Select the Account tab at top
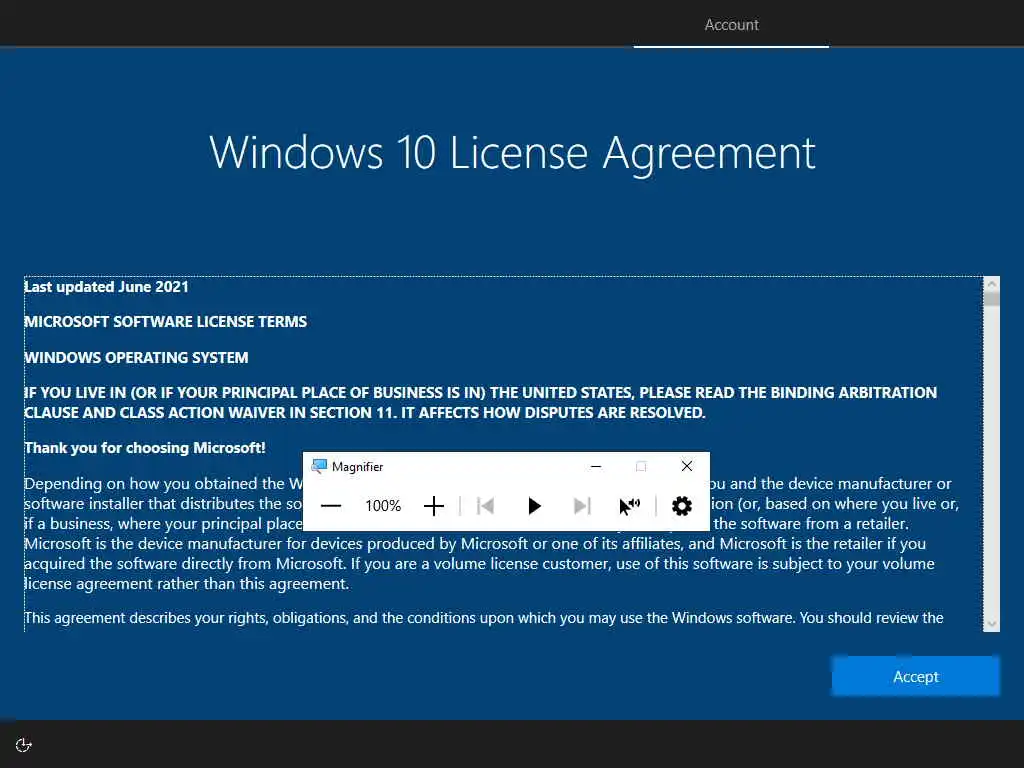This screenshot has height=768, width=1024. click(x=731, y=25)
